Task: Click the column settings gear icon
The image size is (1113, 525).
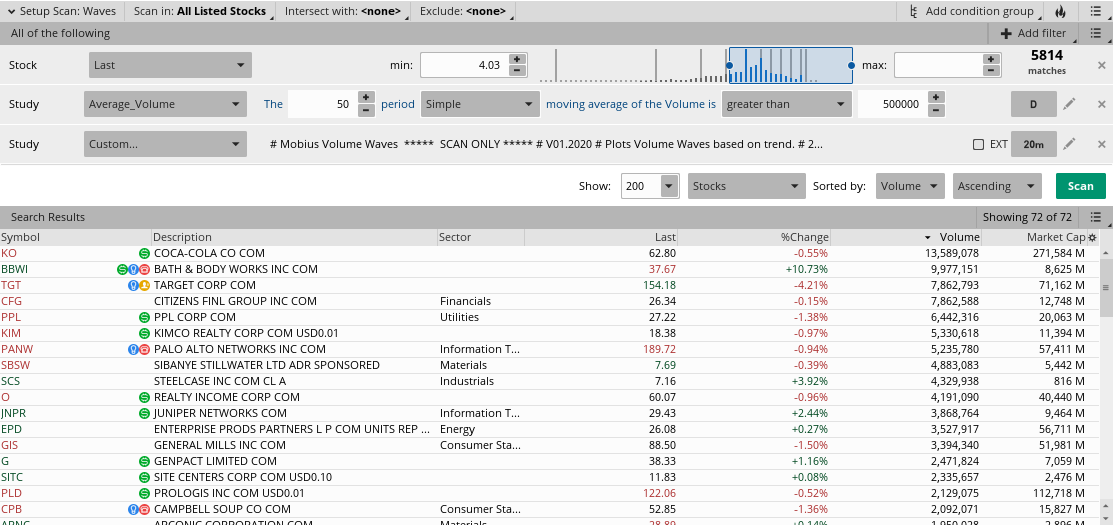Action: click(1092, 237)
